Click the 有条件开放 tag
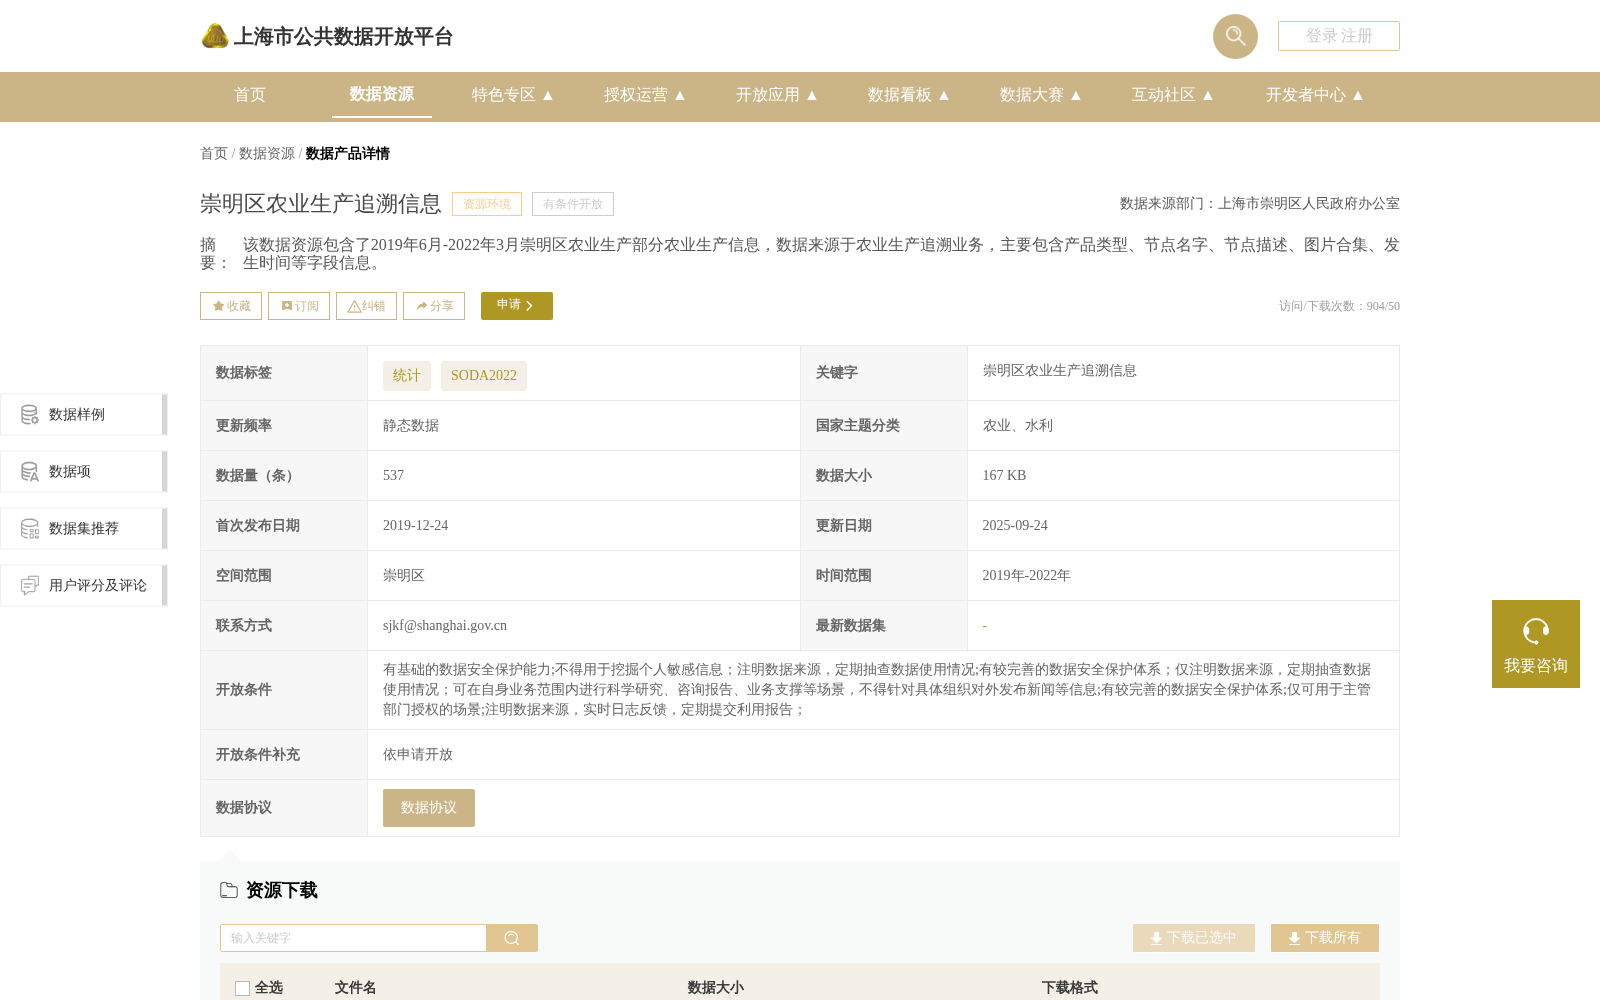This screenshot has height=1000, width=1600. coord(573,204)
